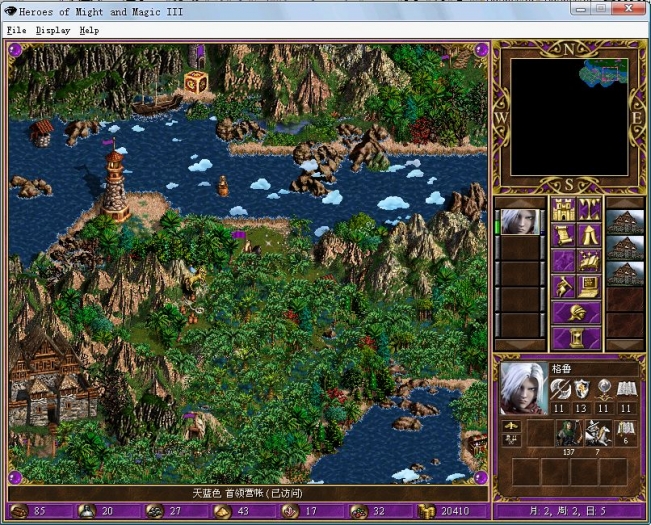Image resolution: width=651 pixels, height=525 pixels.
Task: Click the red-roofed hut on the water
Action: 42,133
